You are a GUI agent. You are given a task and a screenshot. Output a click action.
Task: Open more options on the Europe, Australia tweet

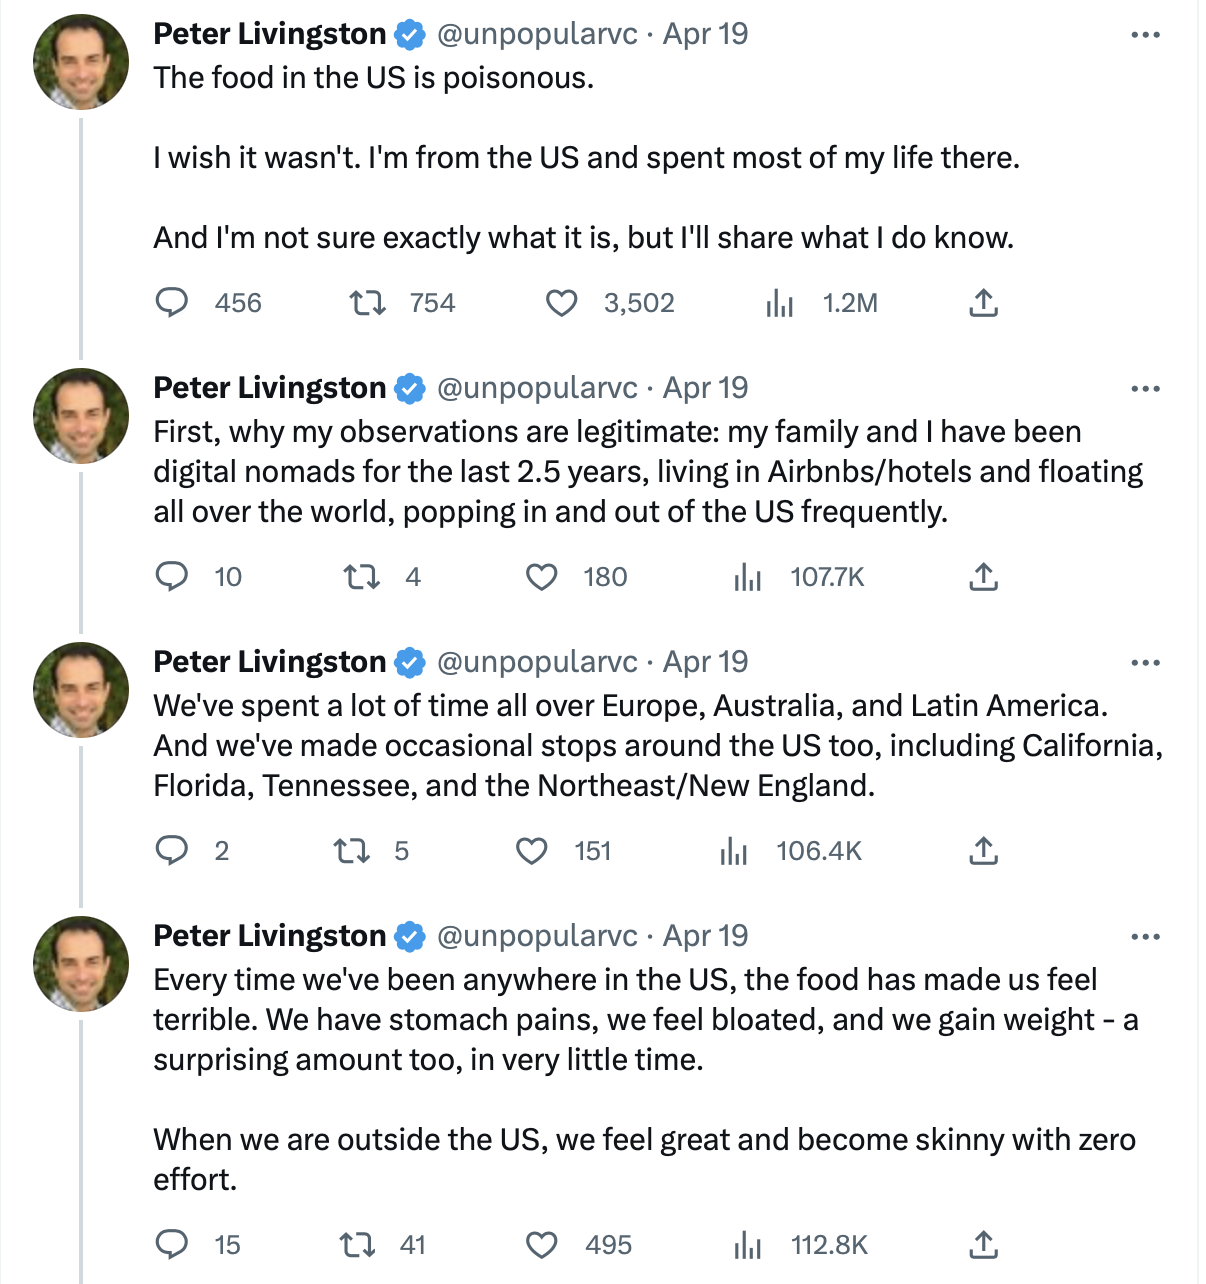[1145, 663]
